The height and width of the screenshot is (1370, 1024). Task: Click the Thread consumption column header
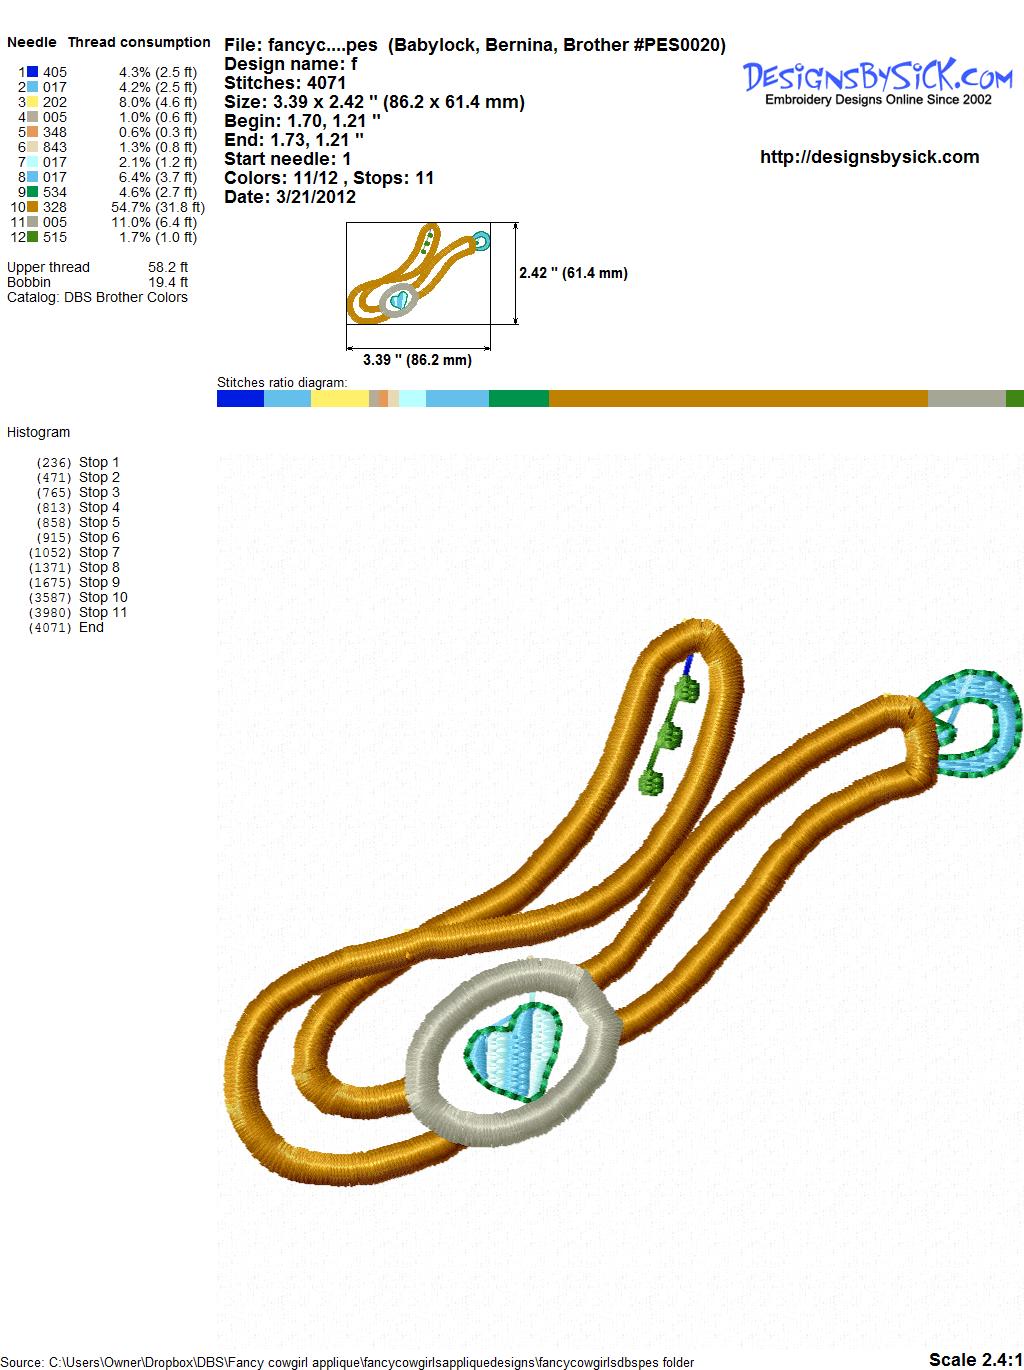tap(139, 42)
